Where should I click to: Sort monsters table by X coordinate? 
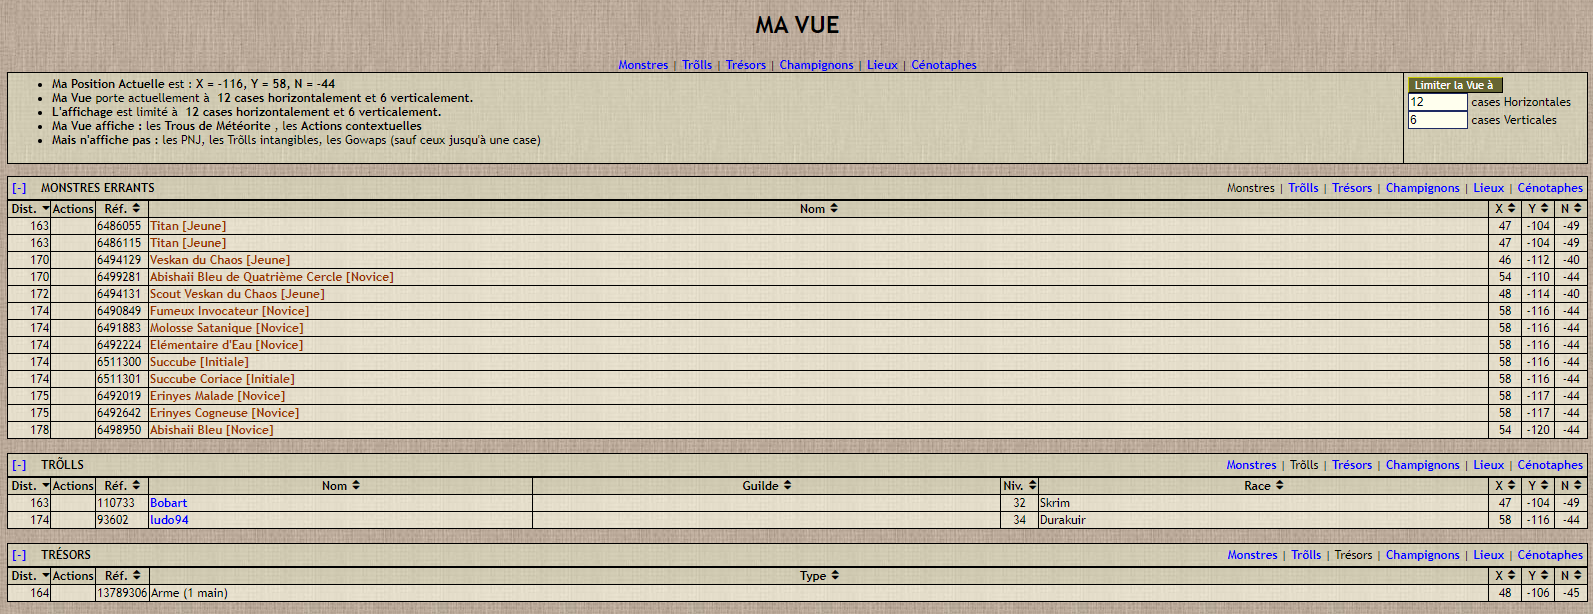click(1511, 209)
